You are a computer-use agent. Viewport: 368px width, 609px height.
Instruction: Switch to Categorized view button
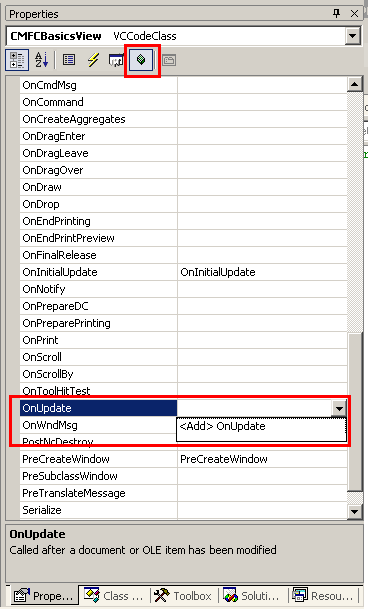(17, 60)
